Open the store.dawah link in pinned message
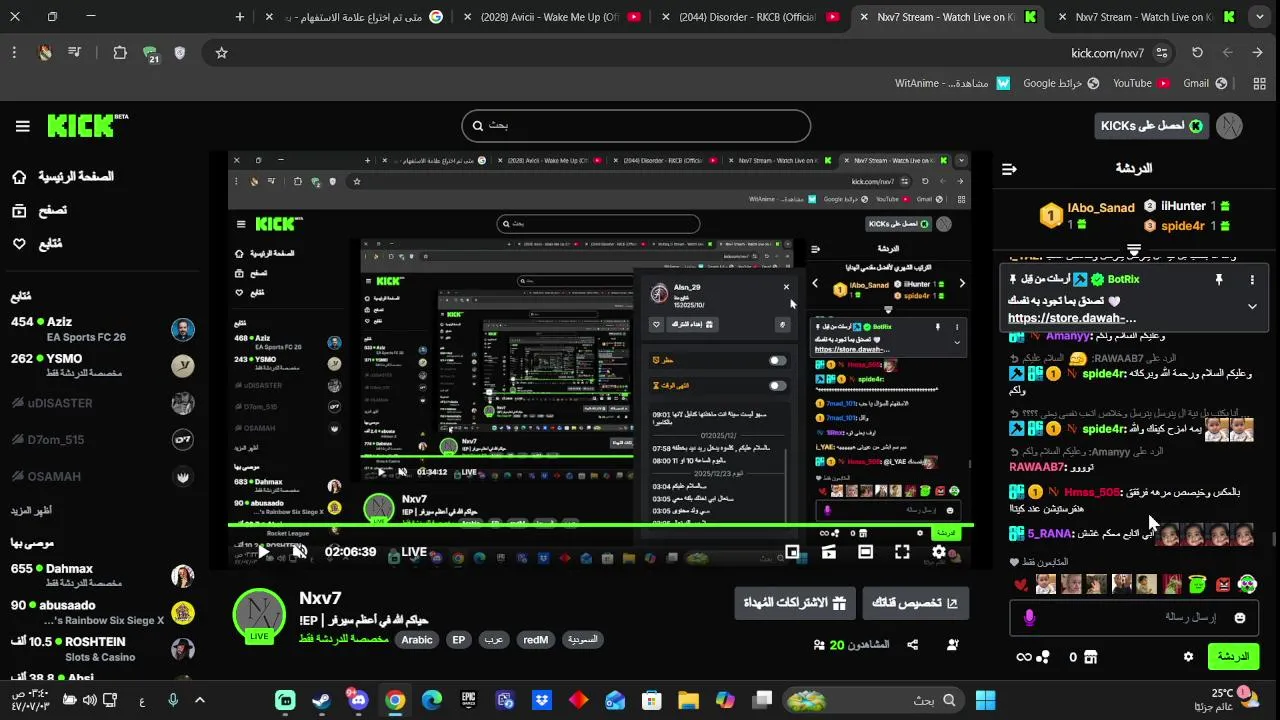The image size is (1280, 720). (1072, 318)
